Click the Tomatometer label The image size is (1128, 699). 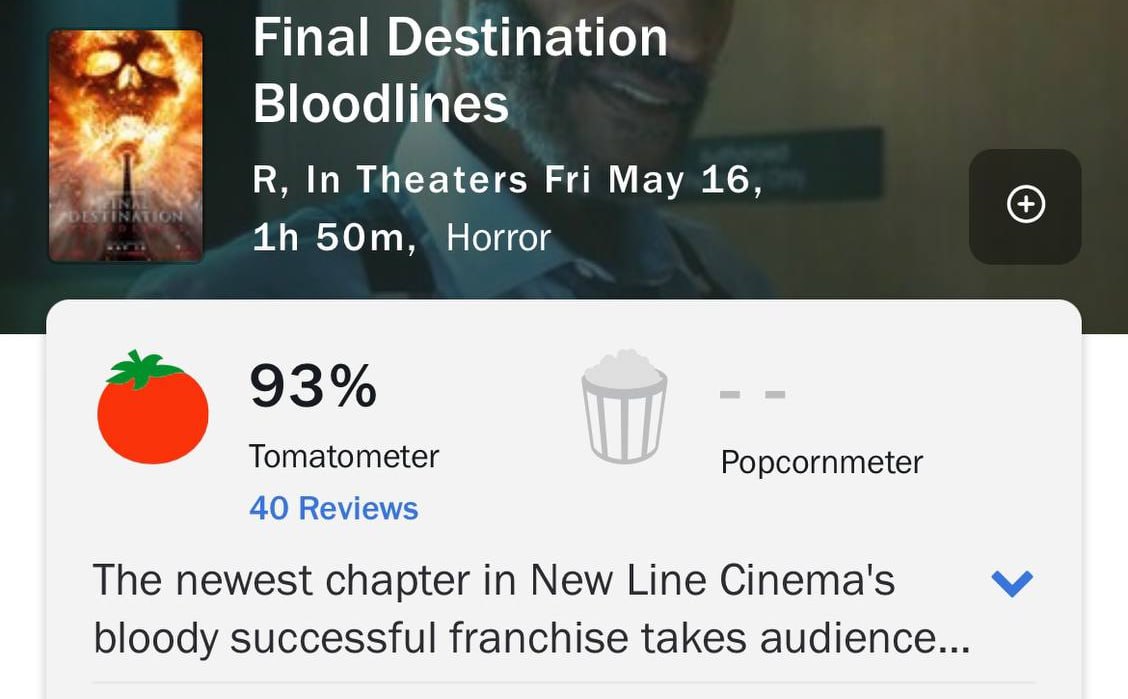point(344,457)
